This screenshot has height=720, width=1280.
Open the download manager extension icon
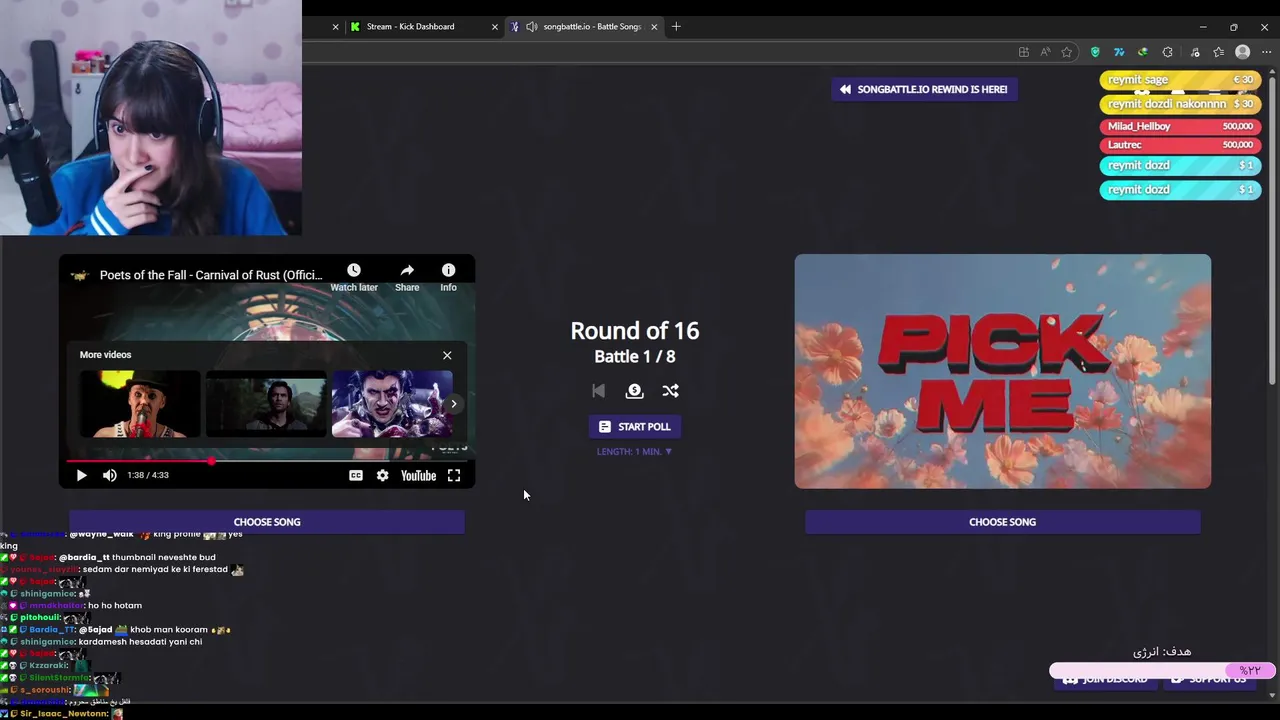(x=1143, y=52)
